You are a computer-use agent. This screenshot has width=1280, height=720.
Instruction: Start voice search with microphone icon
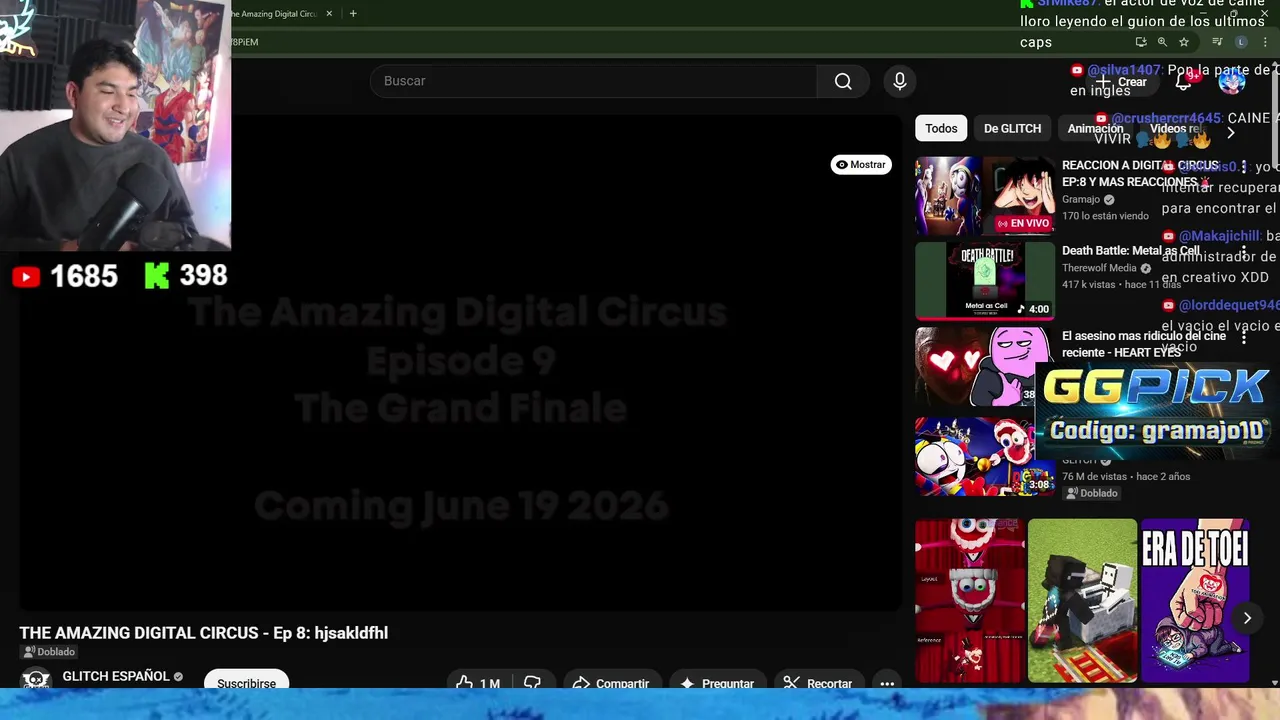[900, 81]
